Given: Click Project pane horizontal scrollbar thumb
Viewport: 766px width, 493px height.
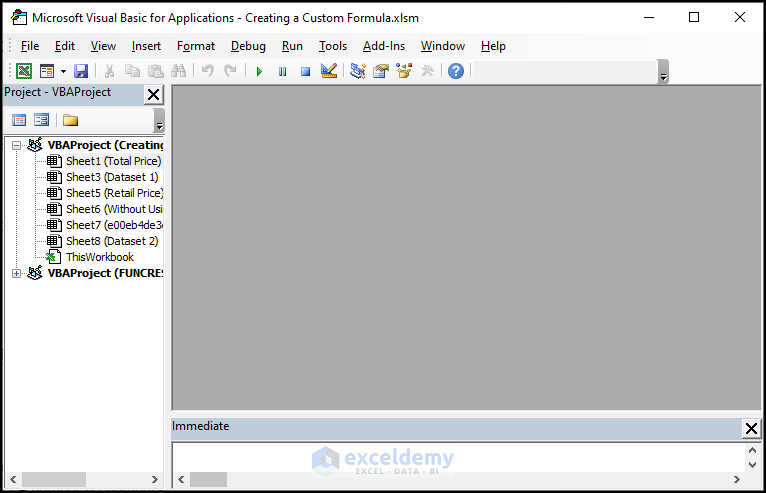Looking at the screenshot, I should pos(54,479).
